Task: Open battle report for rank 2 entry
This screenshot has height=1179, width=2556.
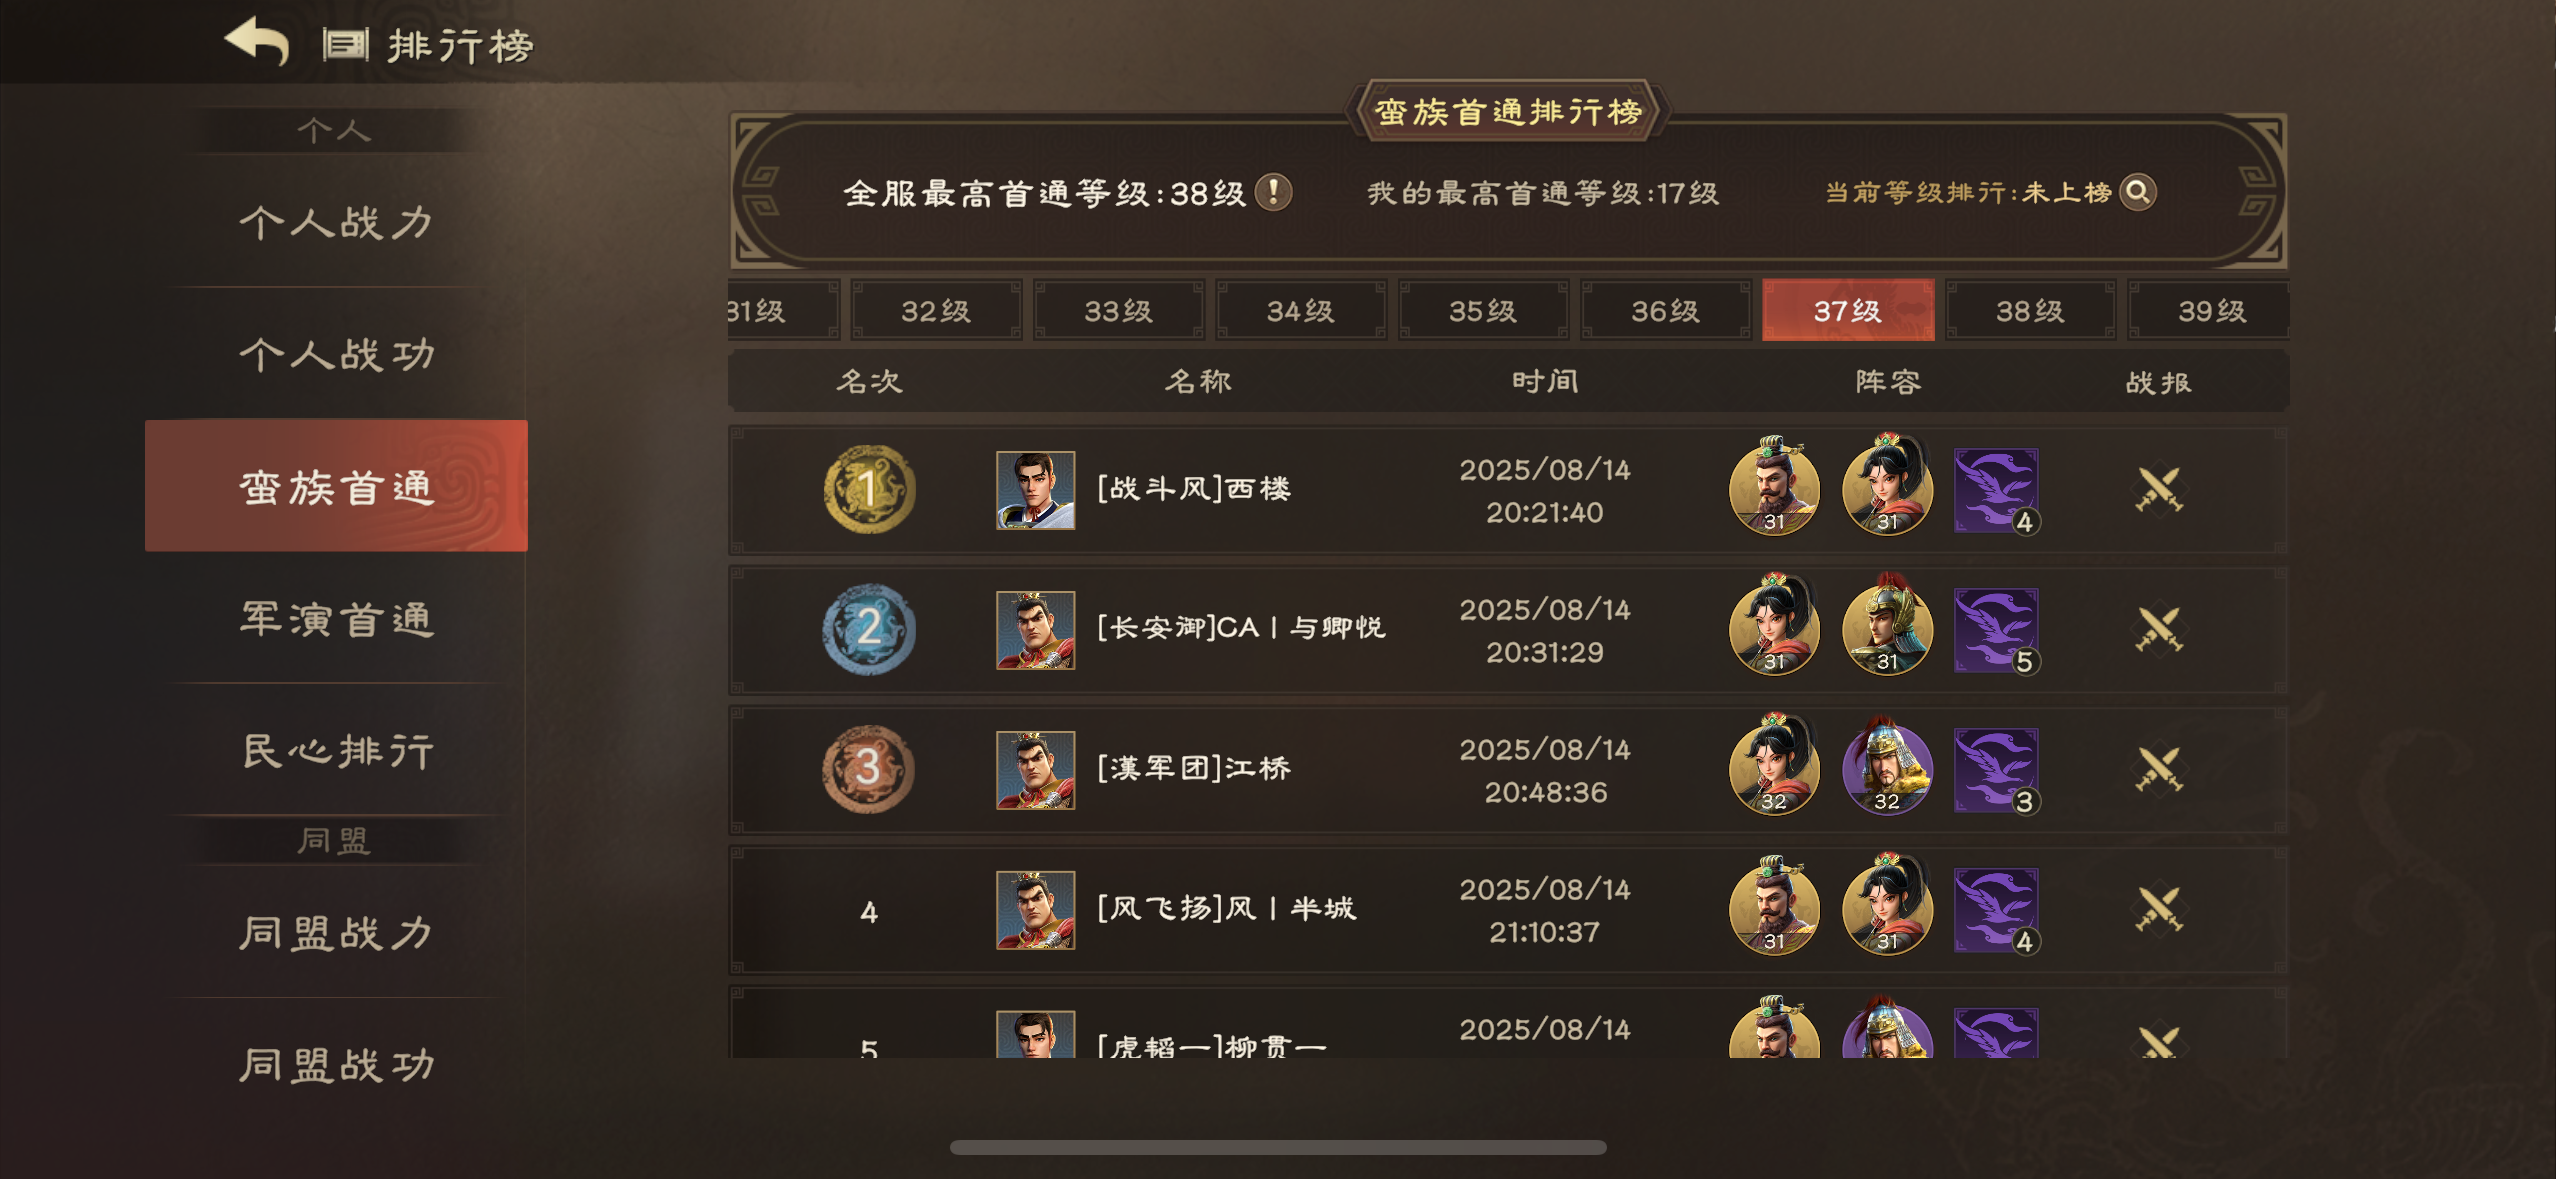Action: tap(2158, 630)
